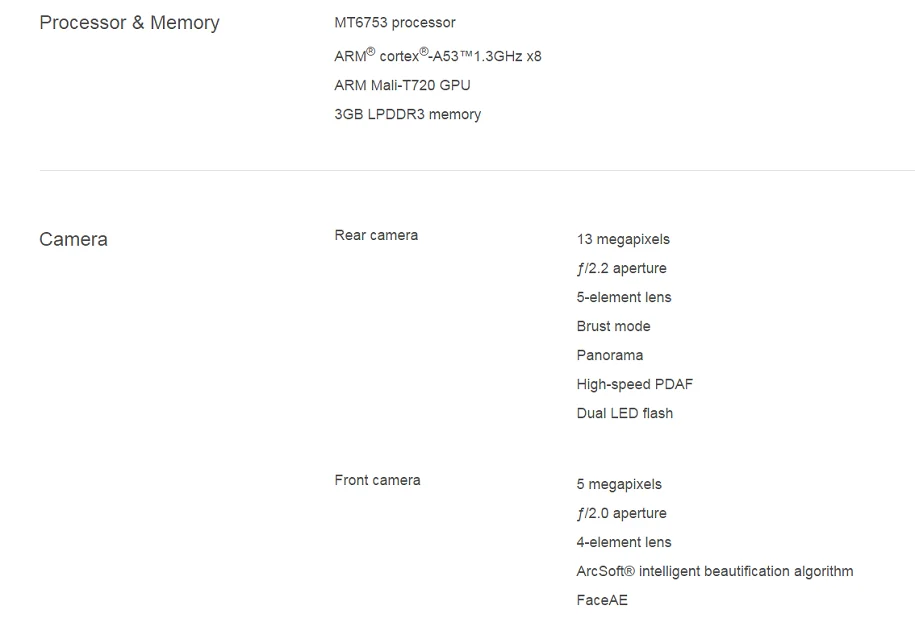
Task: Click the ARM cortex-A53 1.3GHz x8 line
Action: (438, 55)
